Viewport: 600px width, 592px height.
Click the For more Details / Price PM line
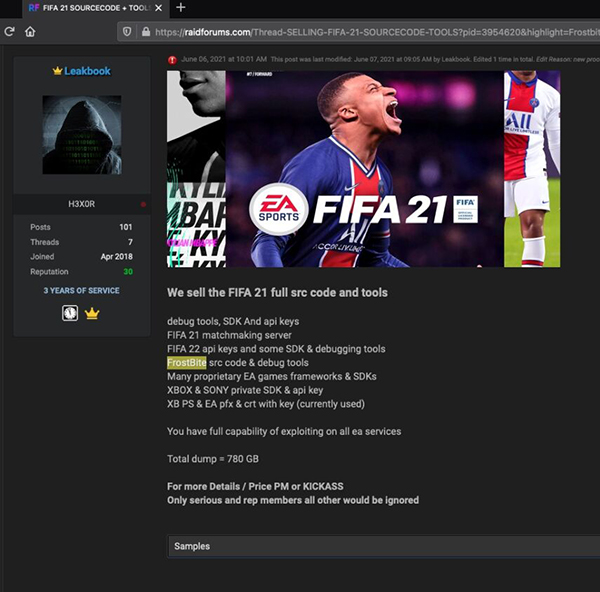point(255,486)
